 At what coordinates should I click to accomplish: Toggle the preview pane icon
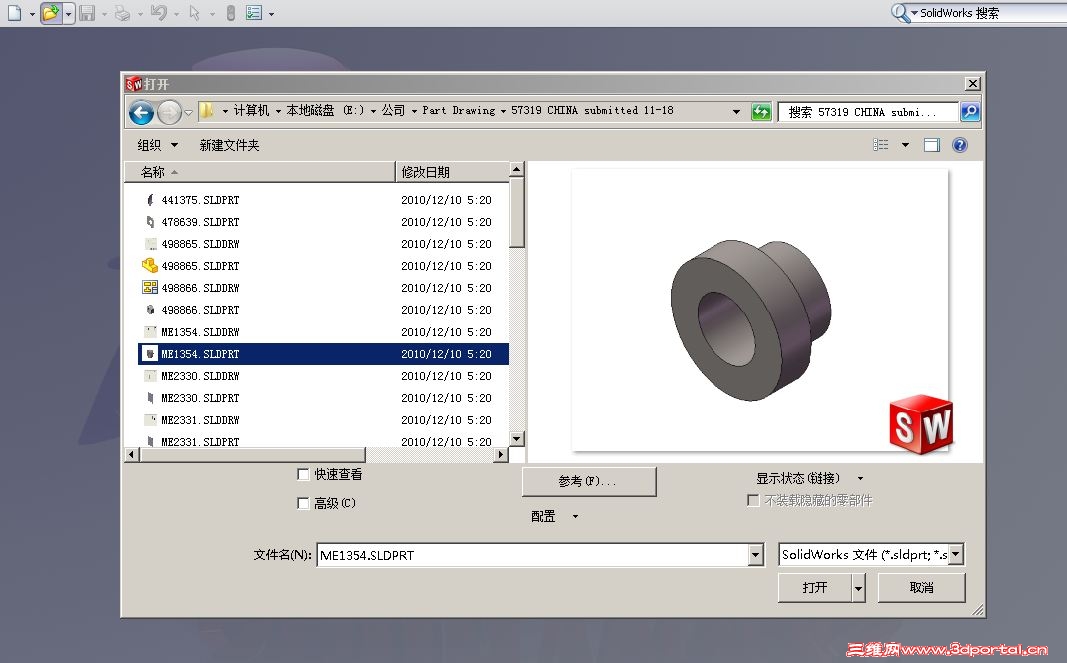pyautogui.click(x=932, y=144)
